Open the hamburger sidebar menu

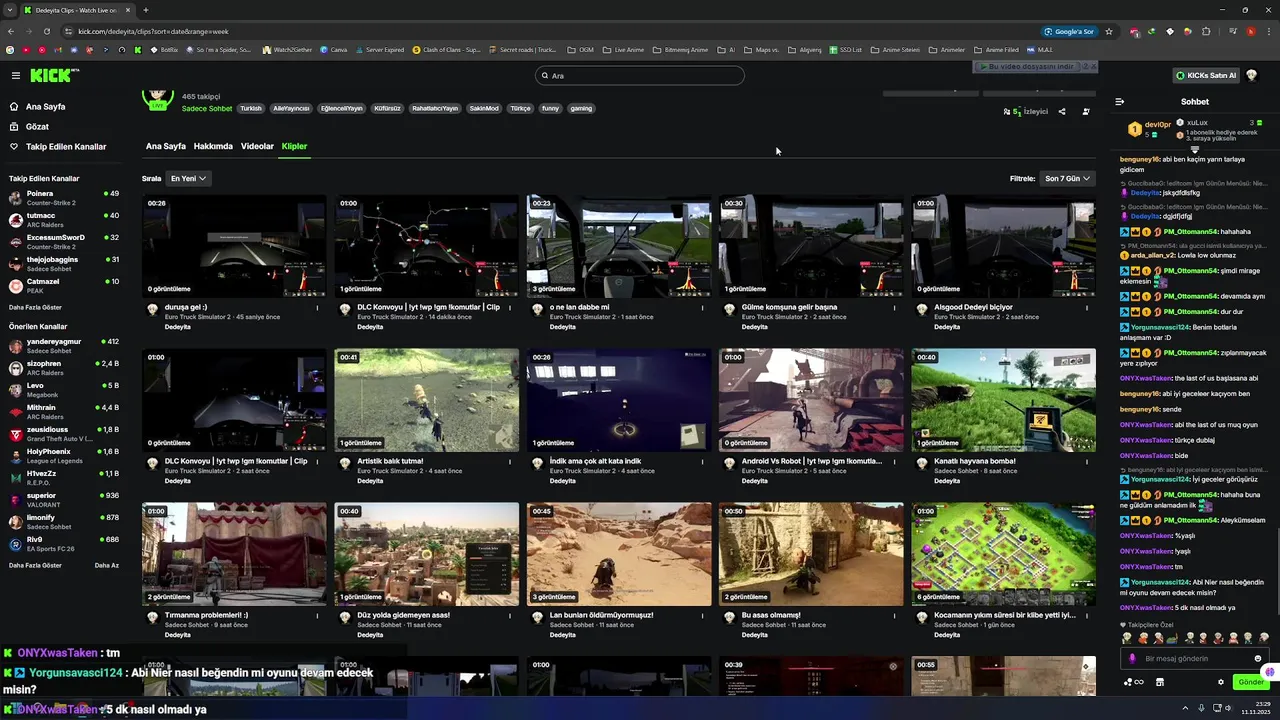[15, 75]
